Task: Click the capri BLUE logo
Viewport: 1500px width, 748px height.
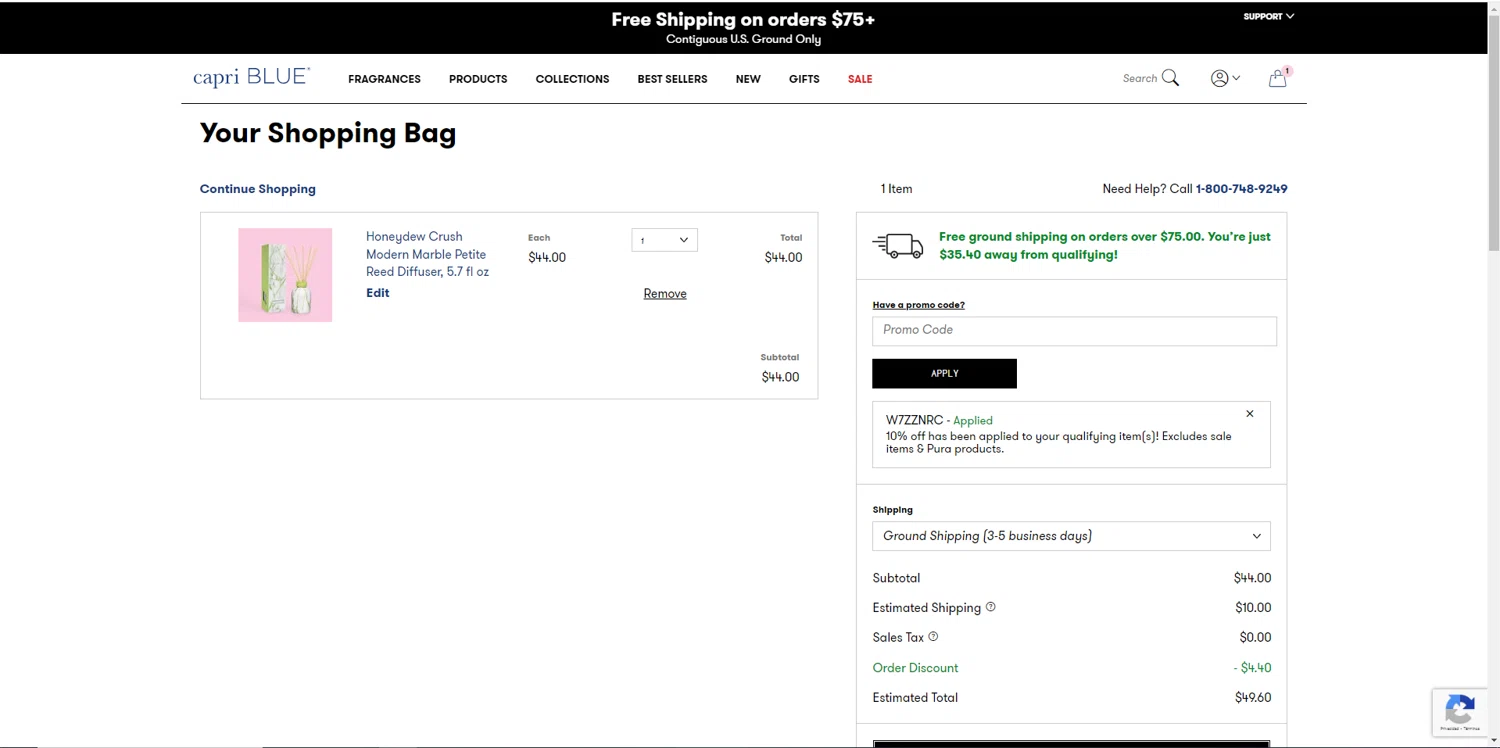Action: click(252, 78)
